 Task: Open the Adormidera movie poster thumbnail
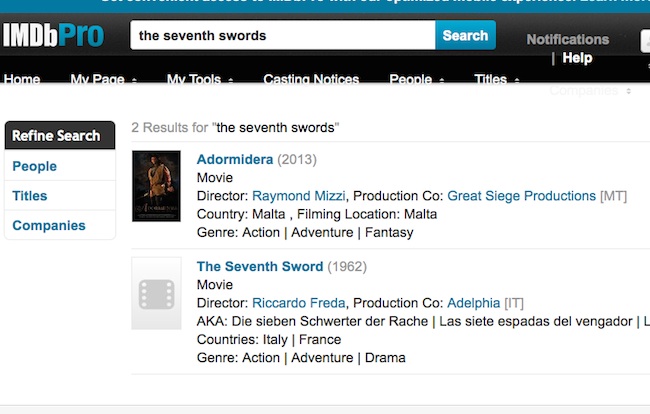tap(156, 186)
